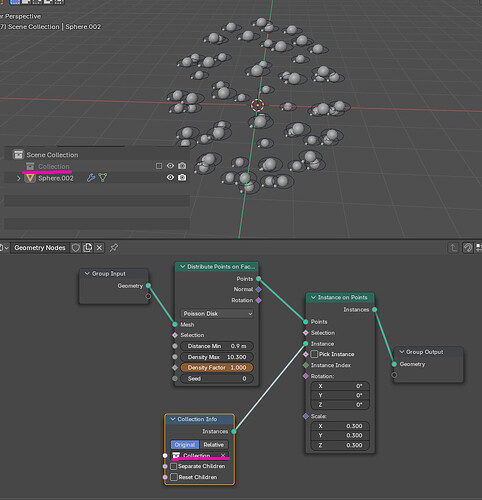
Task: Click the blue modifier wrench icon on Sphere.002
Action: (91, 178)
